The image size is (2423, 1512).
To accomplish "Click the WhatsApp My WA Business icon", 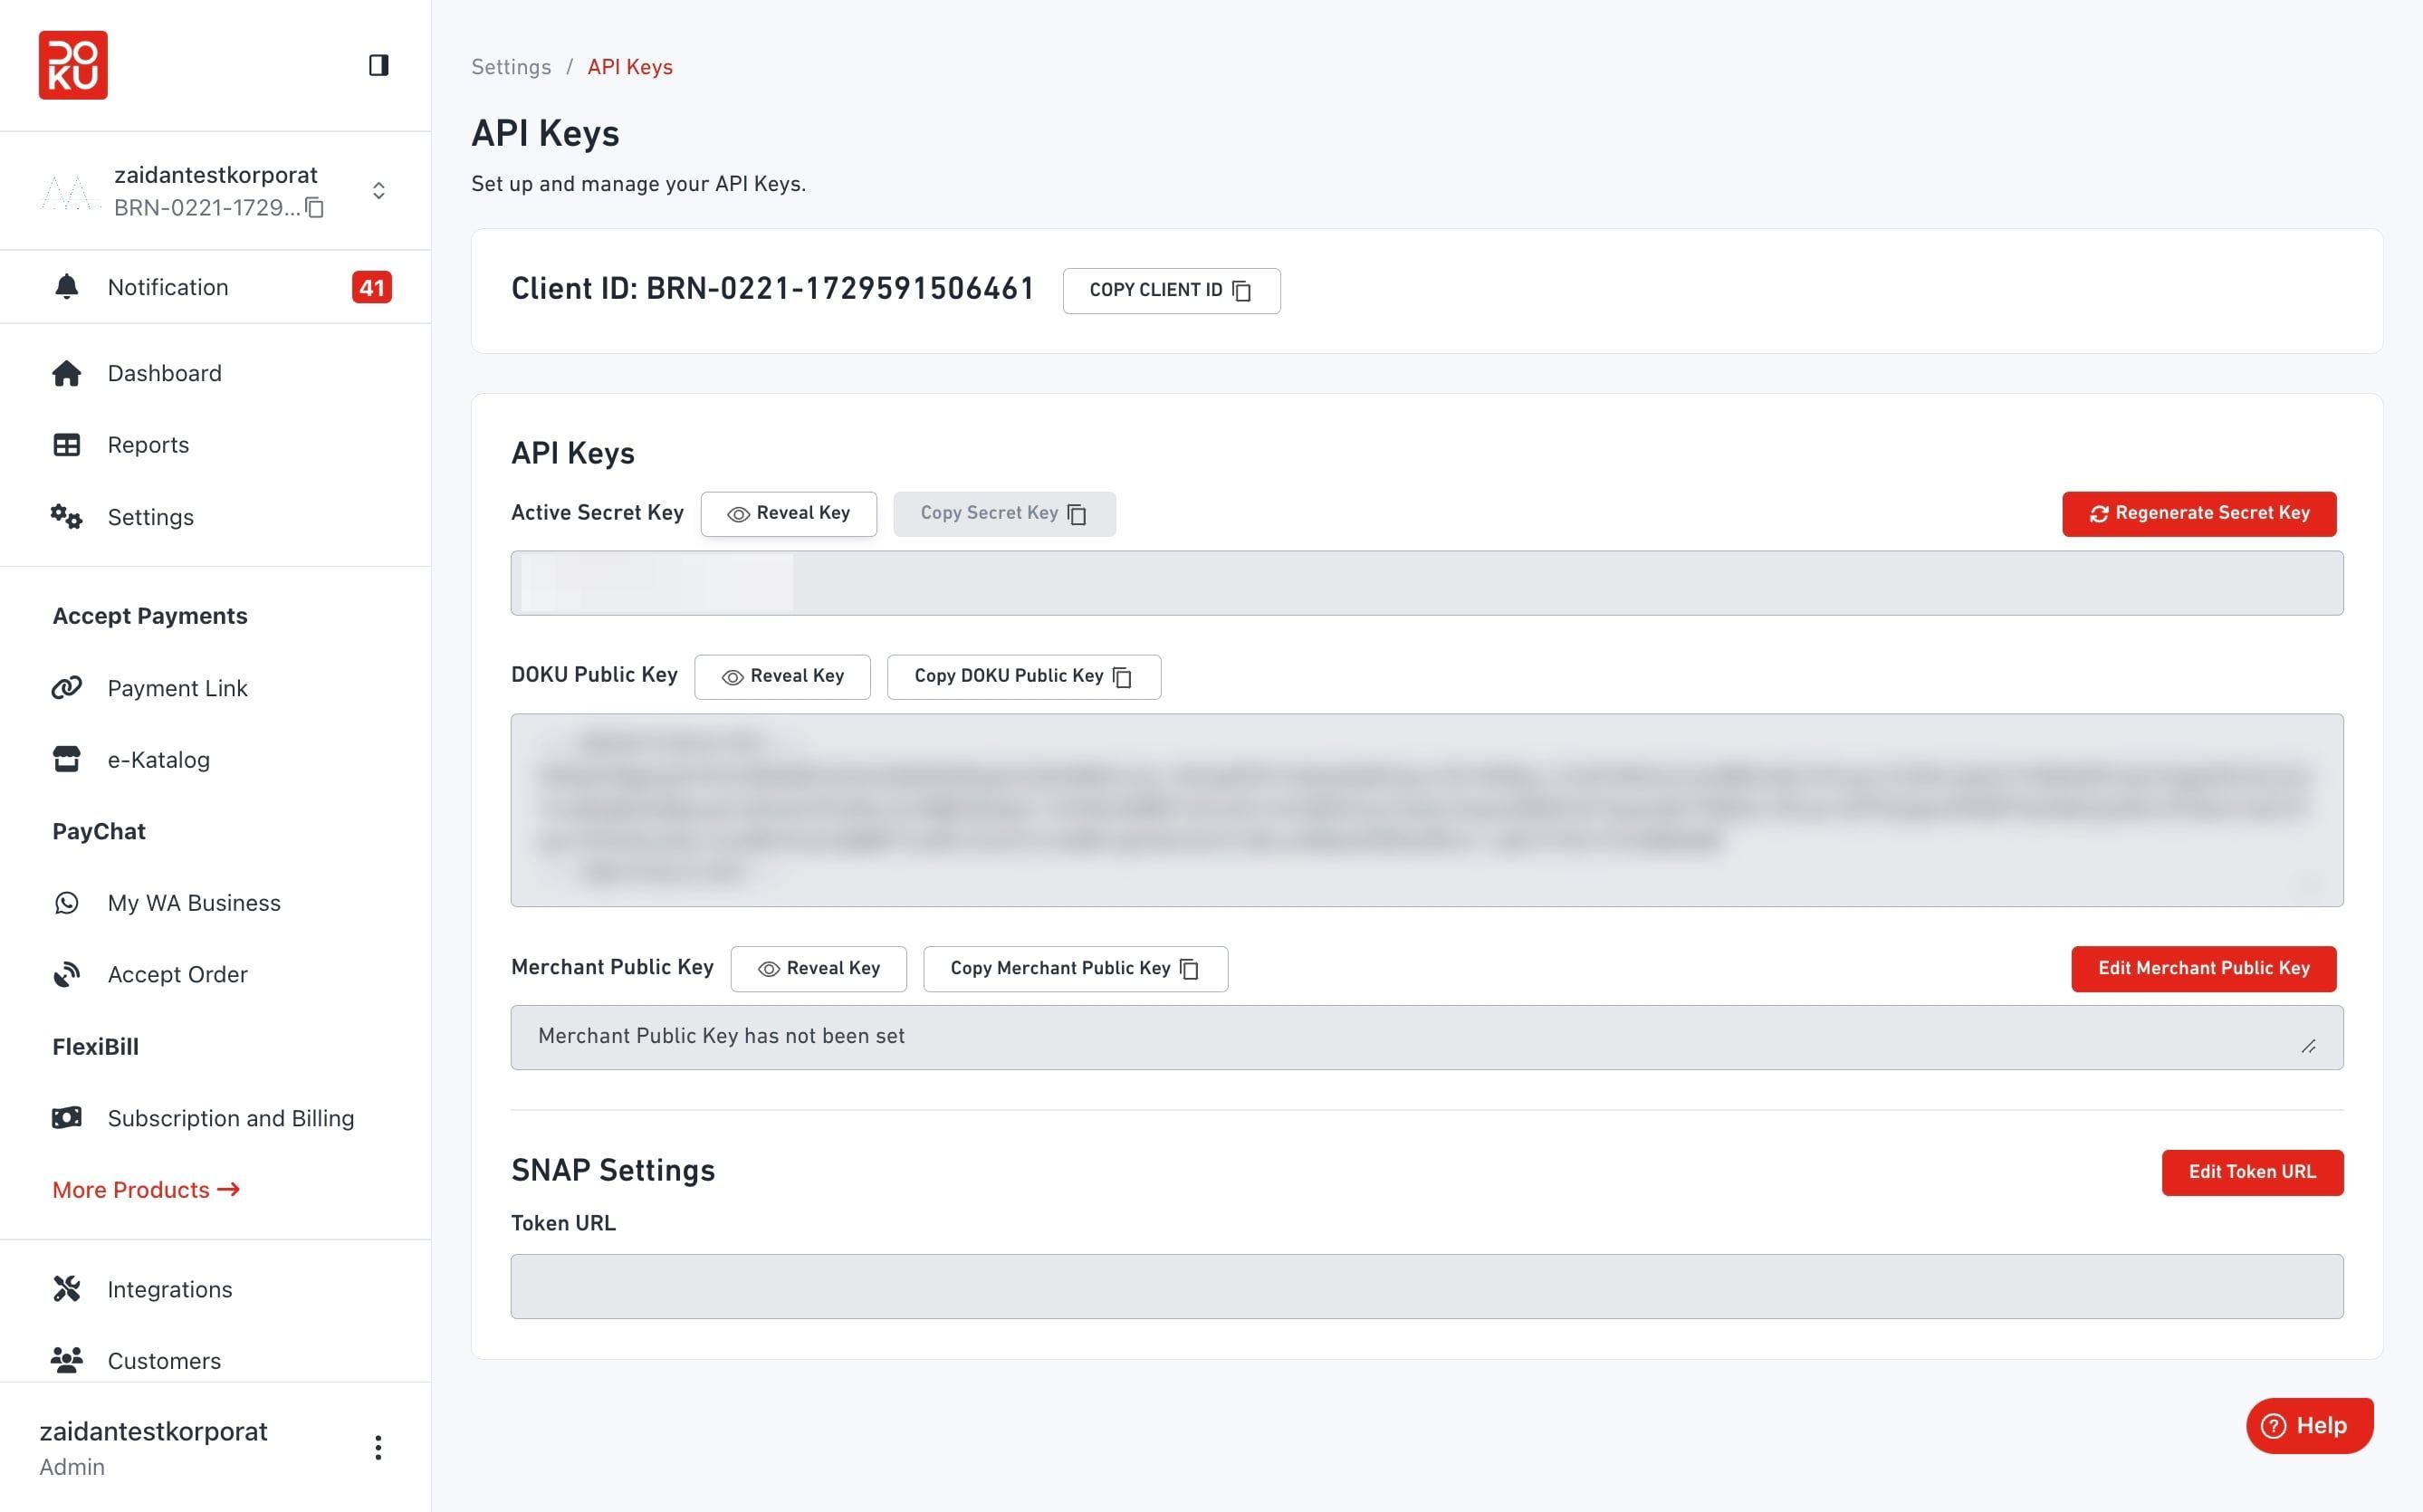I will coord(67,903).
